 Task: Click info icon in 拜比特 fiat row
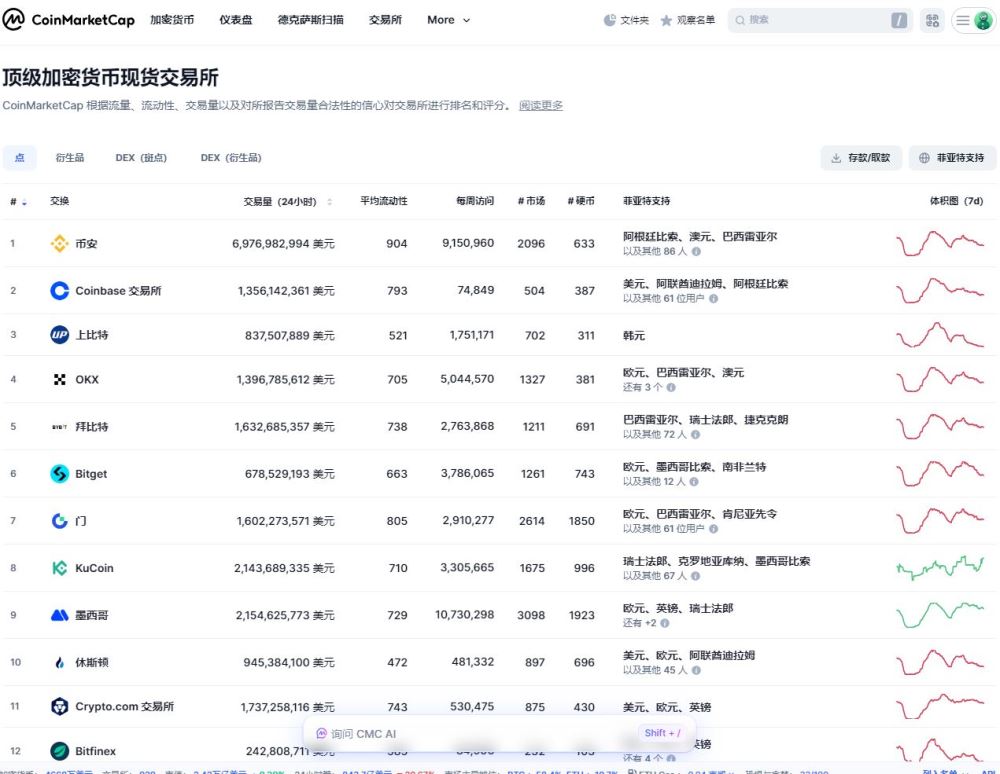(x=695, y=434)
